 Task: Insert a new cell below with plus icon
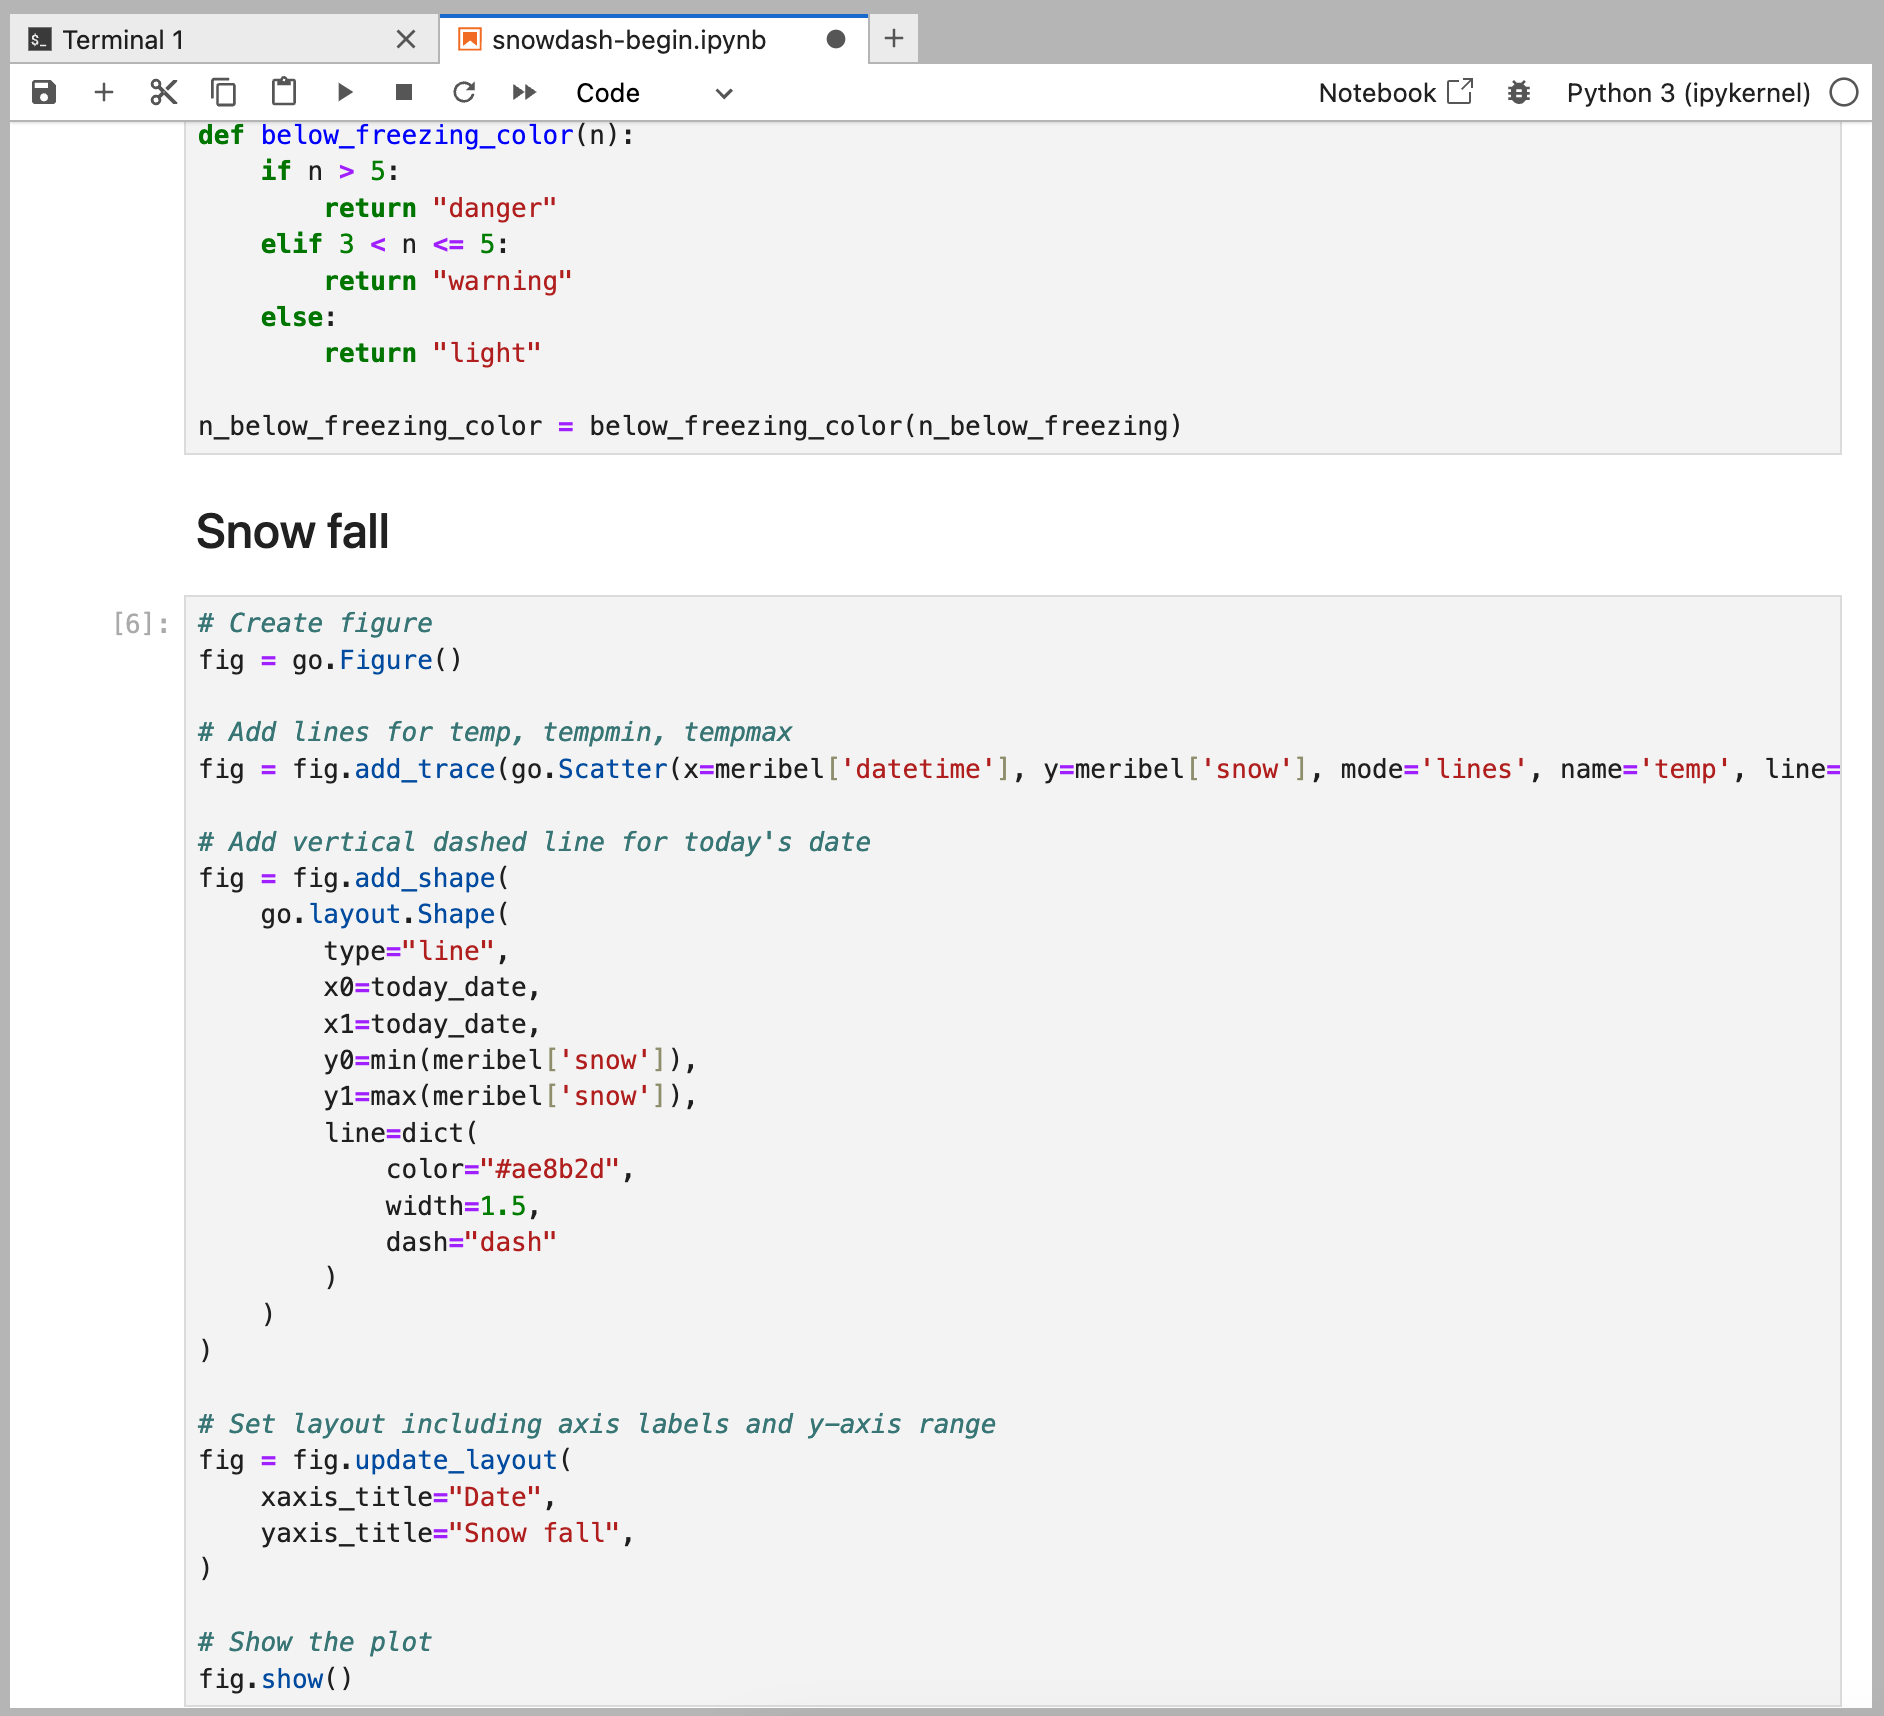point(104,93)
